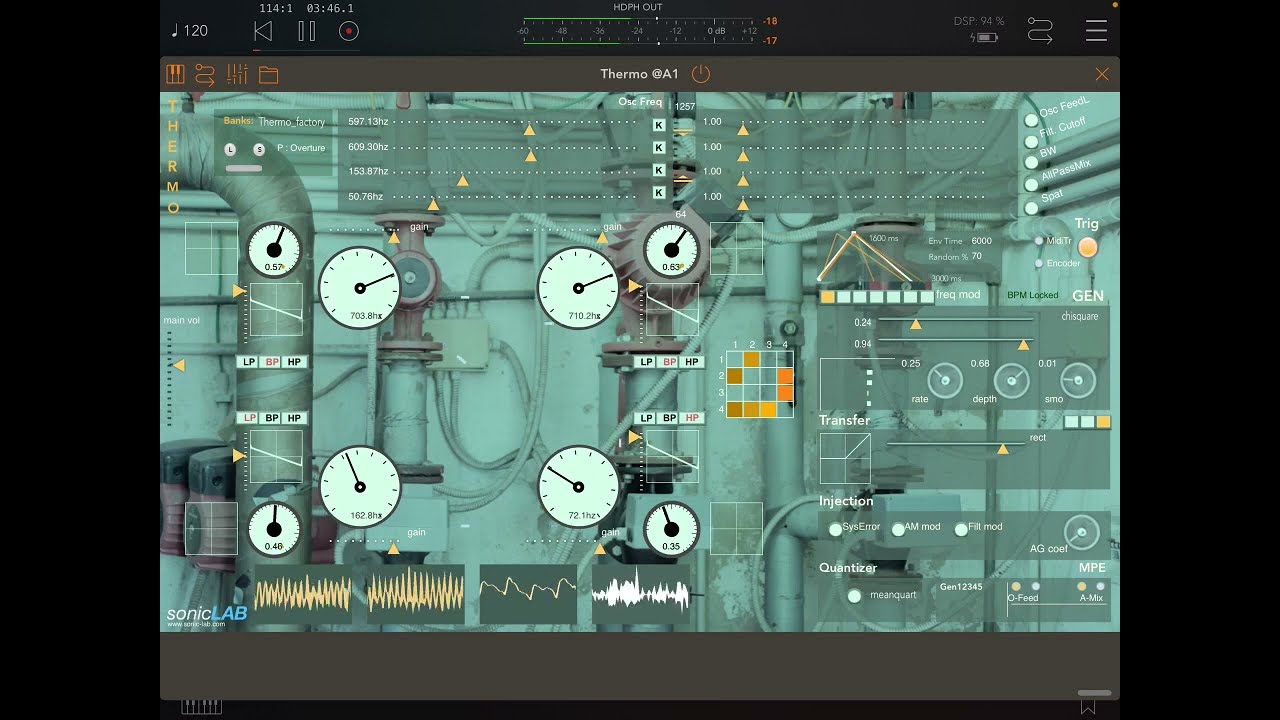Open the hamburger menu at top right
This screenshot has width=1280, height=720.
click(x=1096, y=31)
